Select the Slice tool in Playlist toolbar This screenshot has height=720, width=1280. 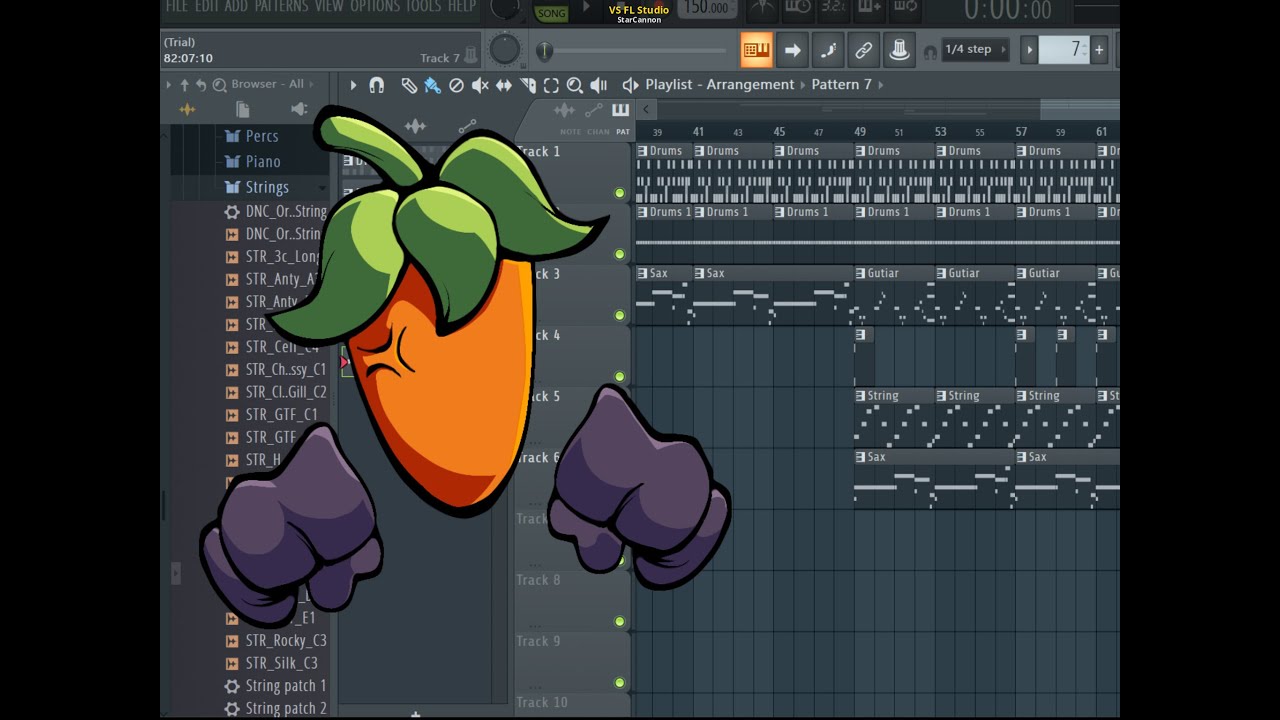(528, 85)
